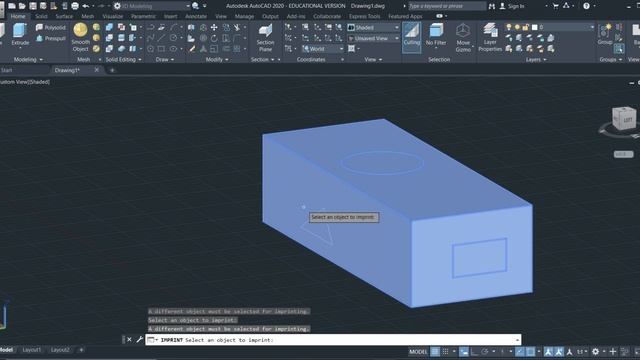The width and height of the screenshot is (640, 360).
Task: Click the Rotate tool in Modify panel
Action: (214, 38)
